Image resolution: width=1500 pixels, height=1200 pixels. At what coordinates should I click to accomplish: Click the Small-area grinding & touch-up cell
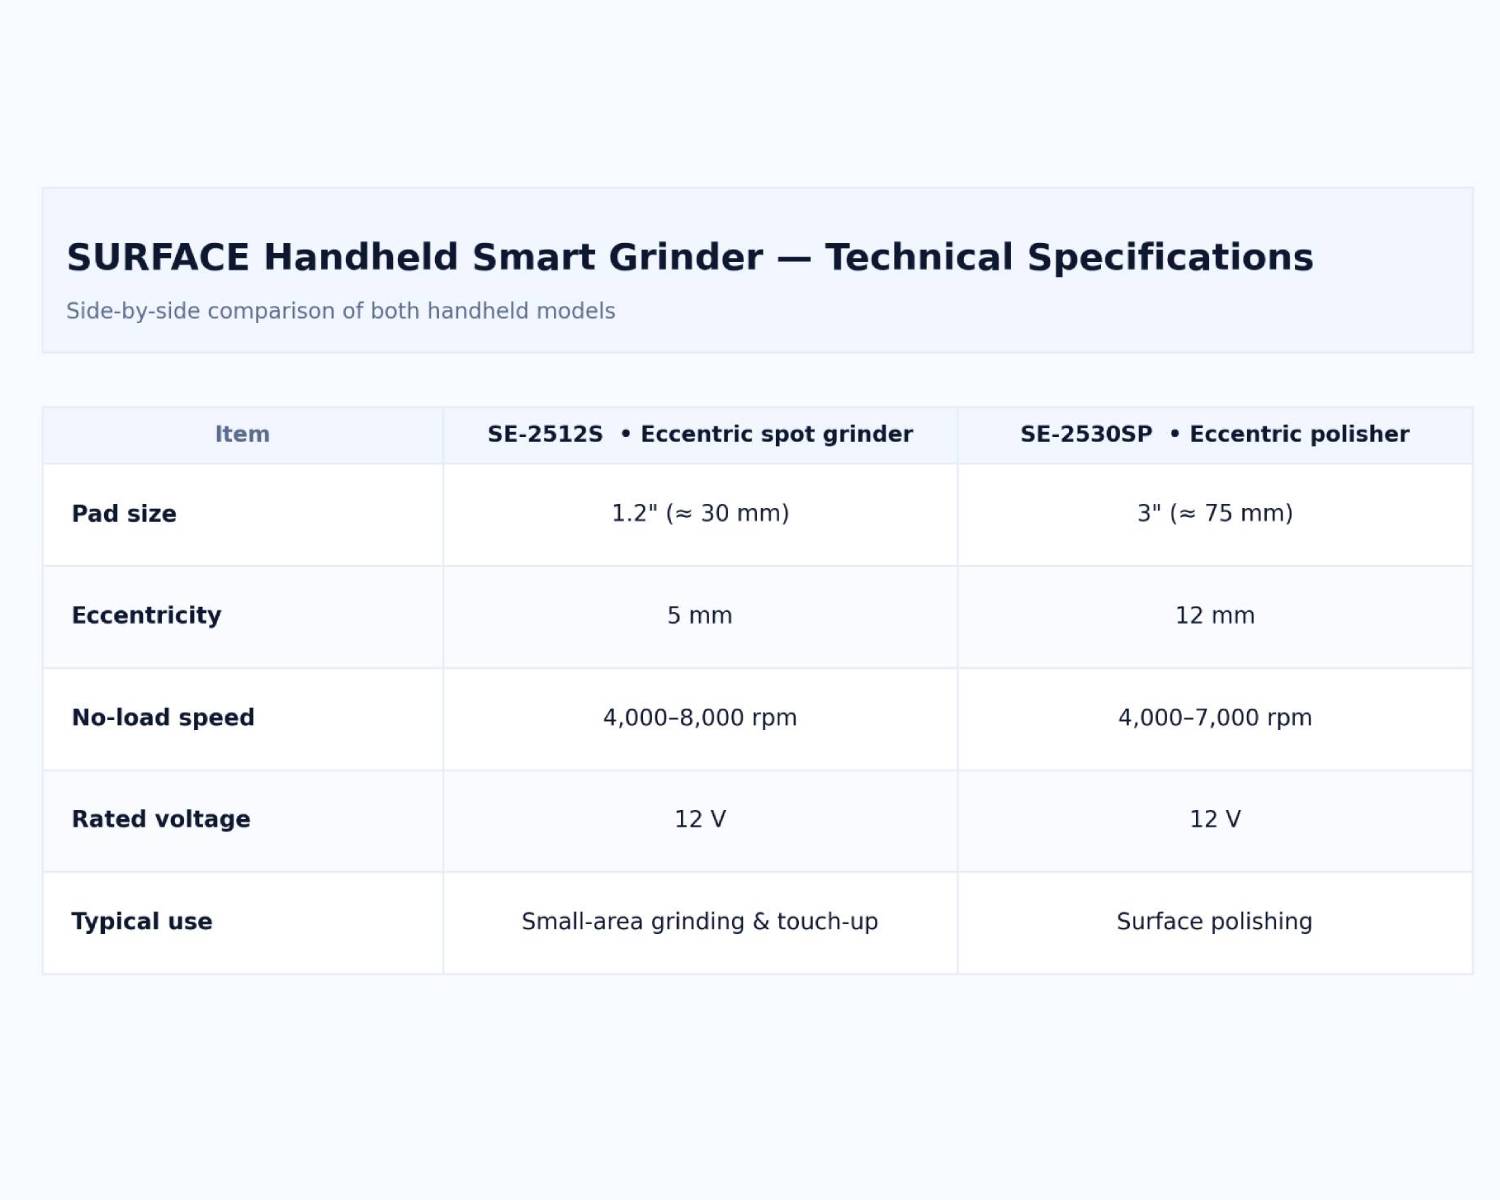click(x=700, y=922)
